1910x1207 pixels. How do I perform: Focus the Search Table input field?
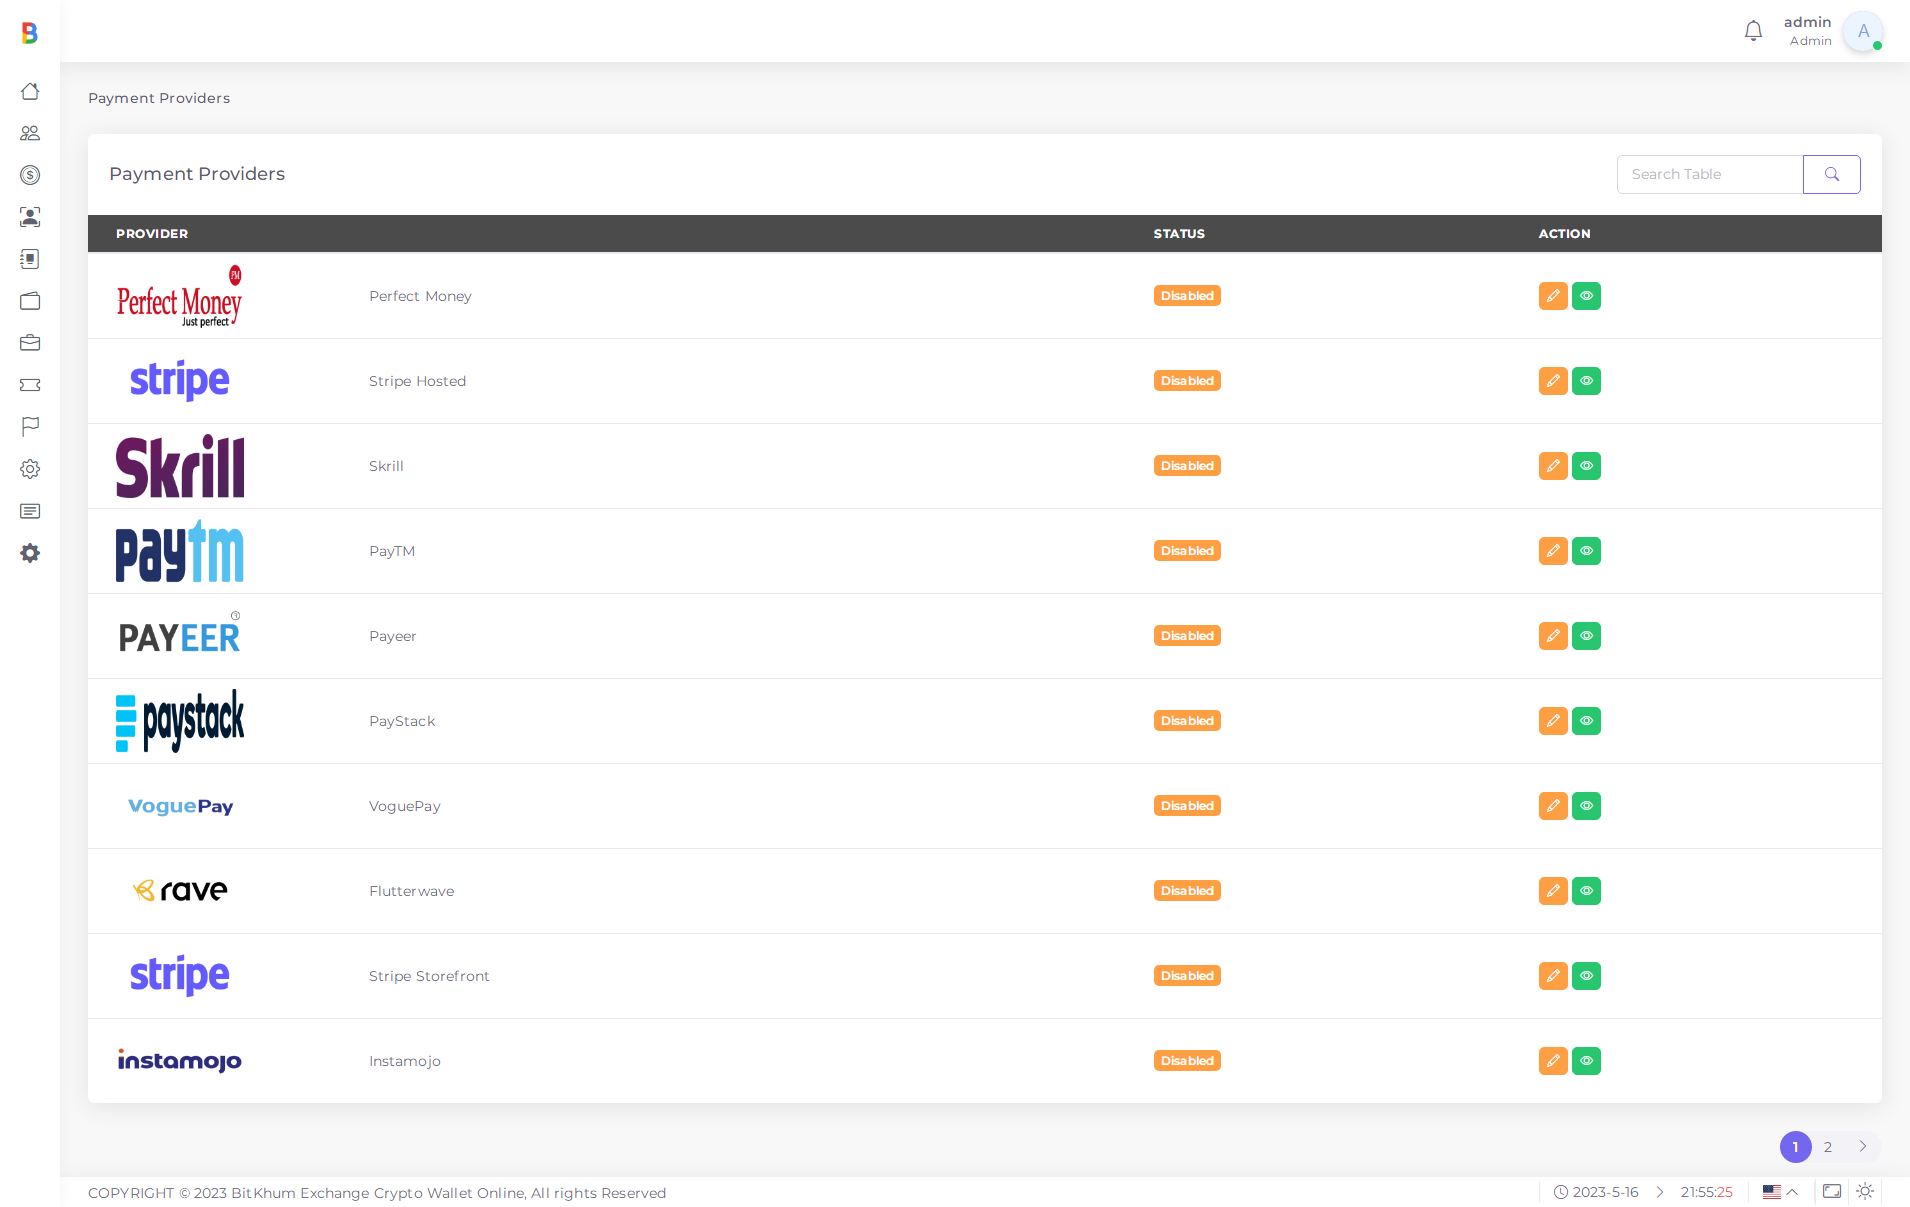tap(1710, 174)
